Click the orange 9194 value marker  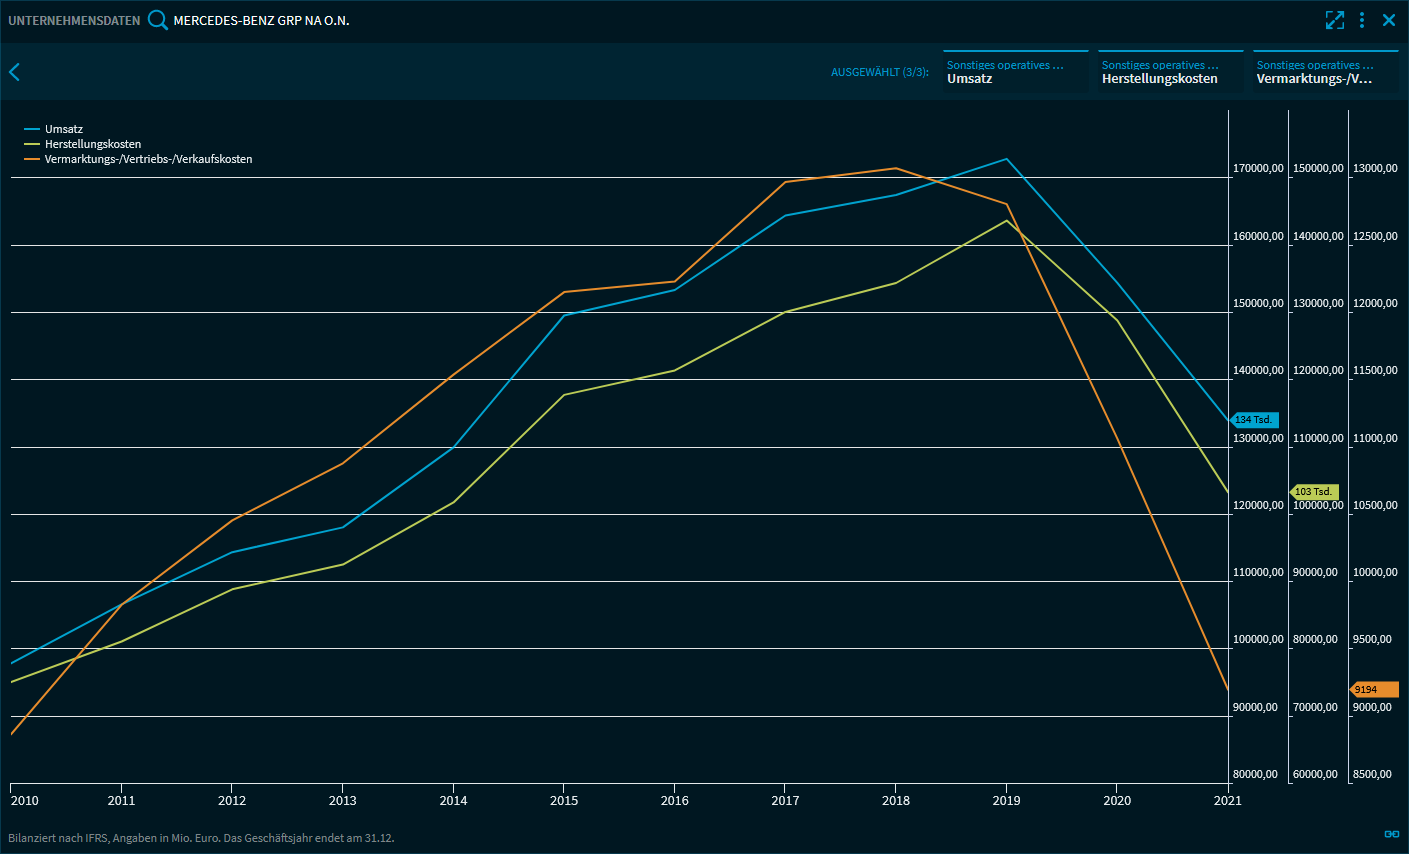point(1373,690)
